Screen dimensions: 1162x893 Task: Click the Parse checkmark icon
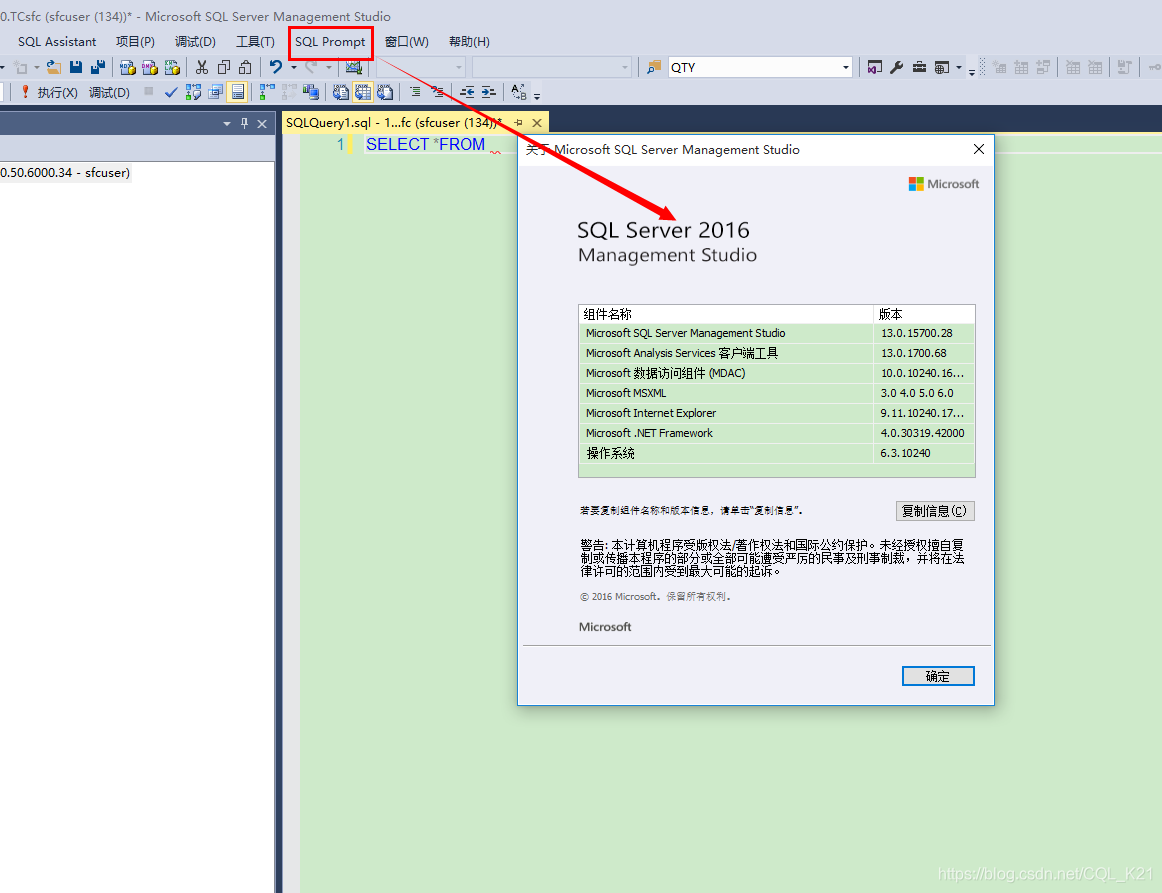pyautogui.click(x=171, y=92)
